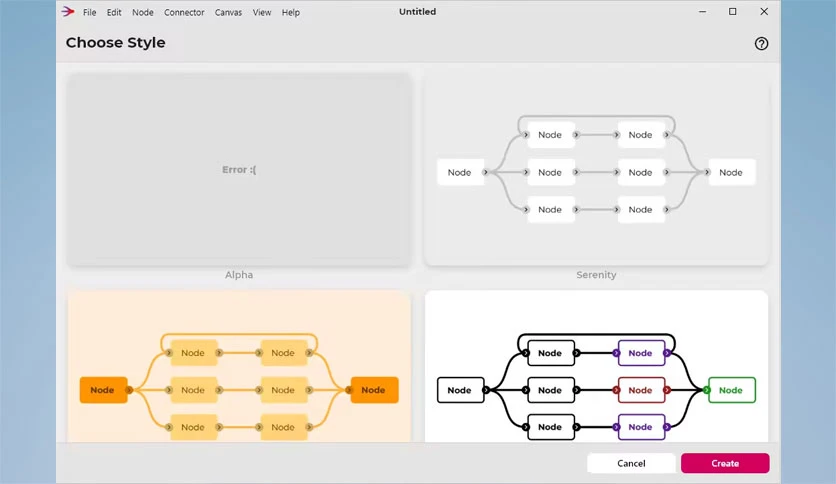Choose the Serenity style thumbnail
This screenshot has height=484, width=836.
coord(596,170)
